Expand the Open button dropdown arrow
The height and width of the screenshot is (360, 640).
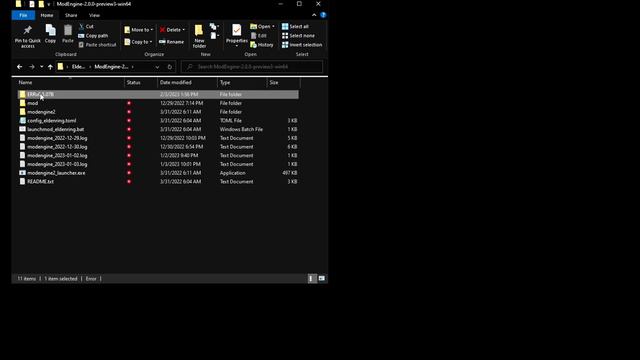coord(273,27)
